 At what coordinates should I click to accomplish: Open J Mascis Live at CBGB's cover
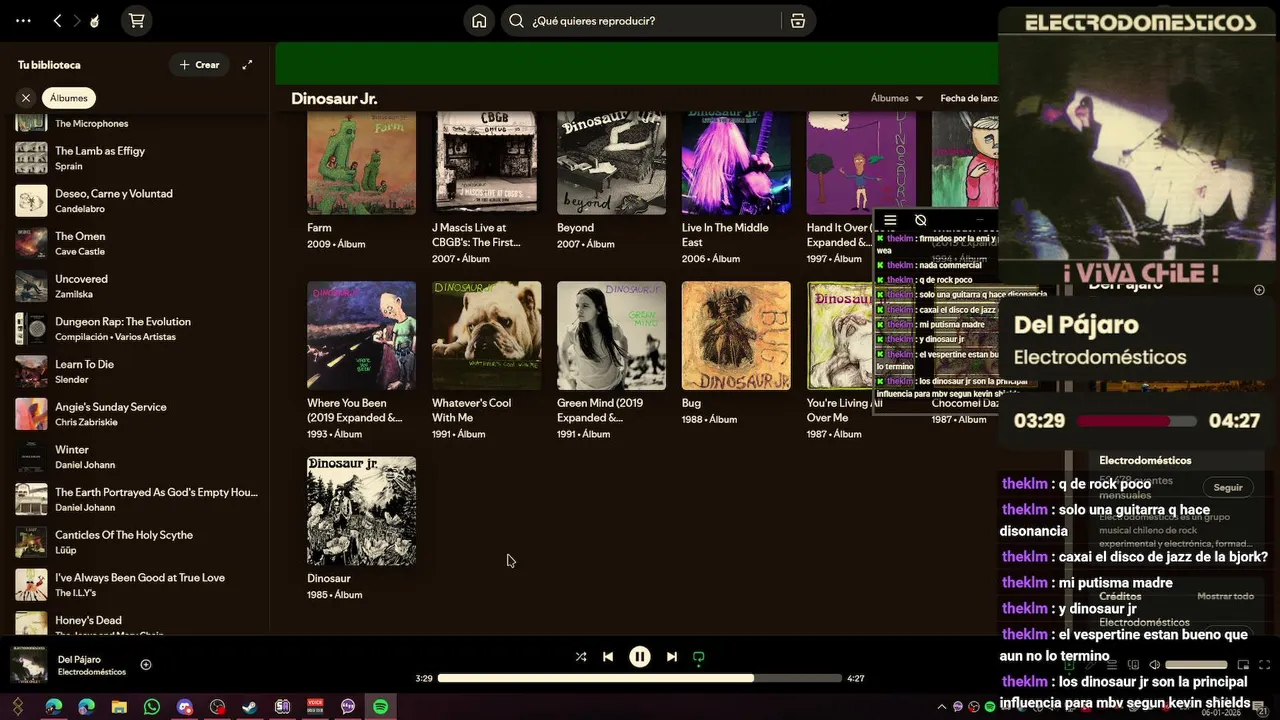[486, 162]
